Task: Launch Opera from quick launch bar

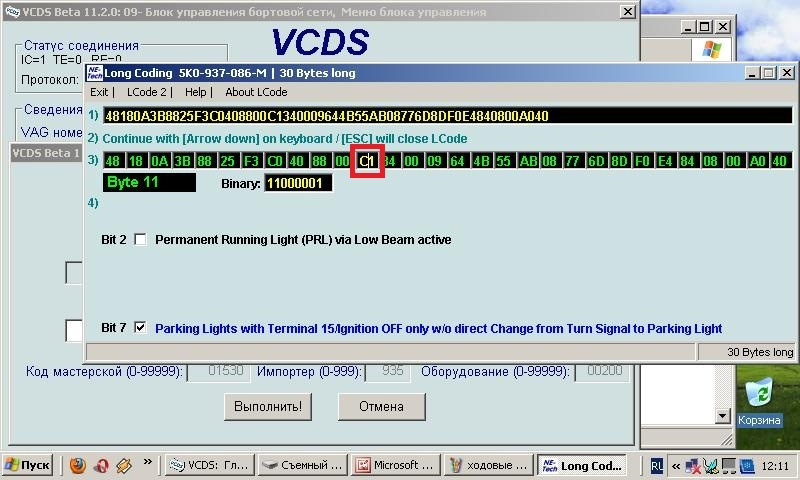Action: point(101,465)
